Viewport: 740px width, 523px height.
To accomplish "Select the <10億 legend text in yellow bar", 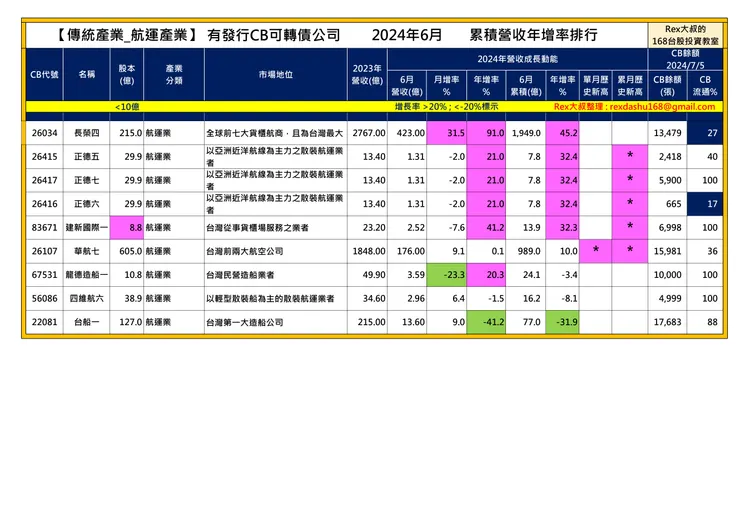I will coord(127,107).
